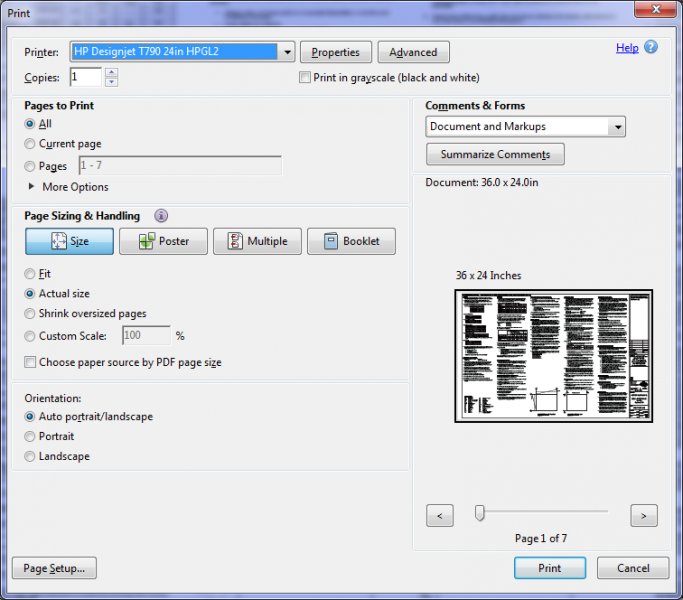Click the document preview thumbnail
This screenshot has height=600, width=683.
click(554, 356)
